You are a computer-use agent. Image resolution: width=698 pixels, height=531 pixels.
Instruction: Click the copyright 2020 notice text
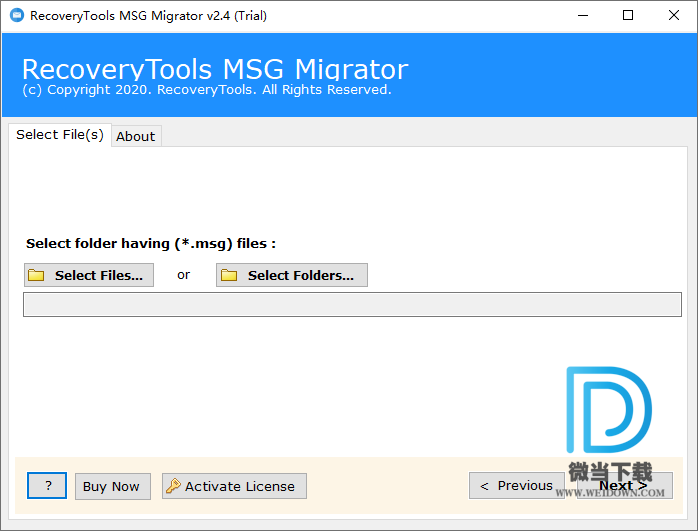[x=207, y=90]
